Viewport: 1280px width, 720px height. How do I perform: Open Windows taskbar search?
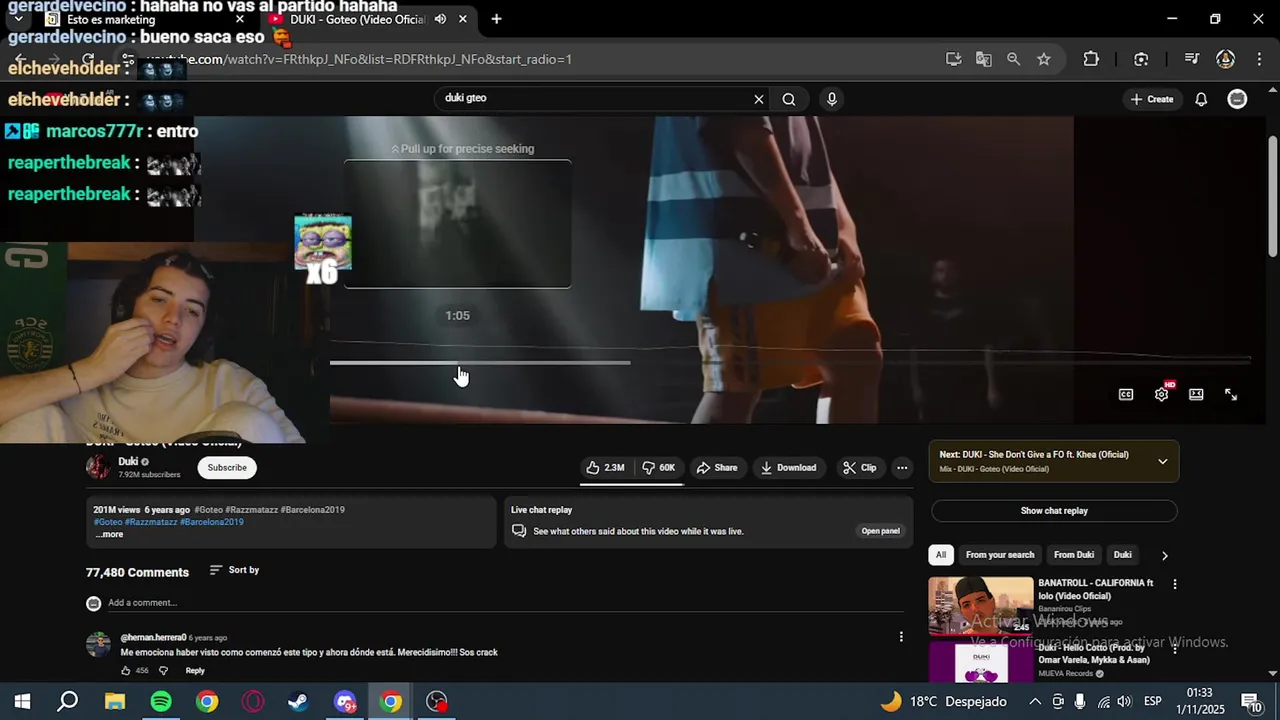68,702
